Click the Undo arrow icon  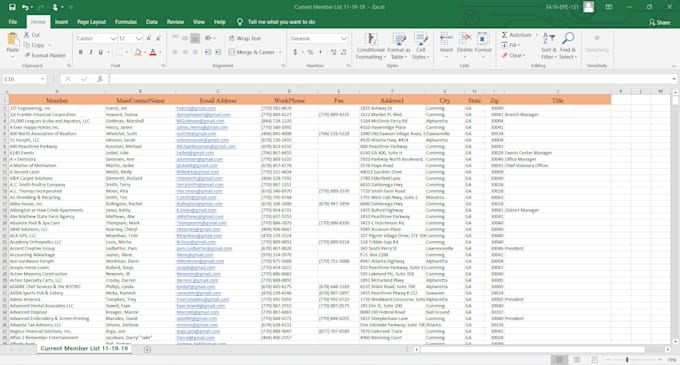coord(25,7)
